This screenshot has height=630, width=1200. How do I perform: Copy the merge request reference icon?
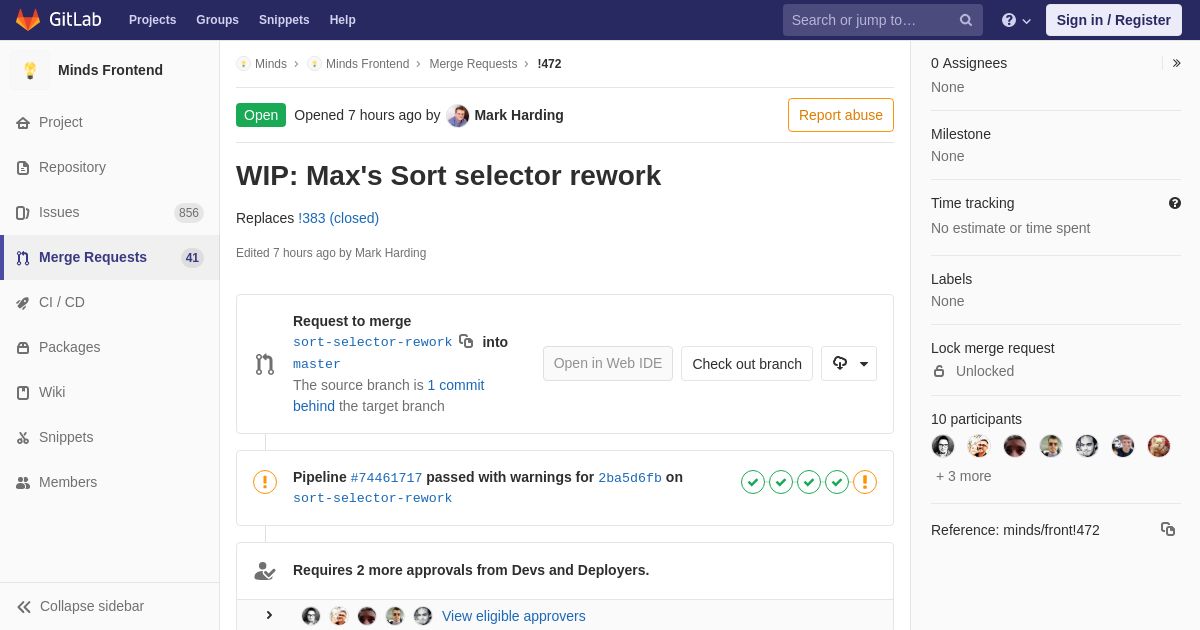1168,529
